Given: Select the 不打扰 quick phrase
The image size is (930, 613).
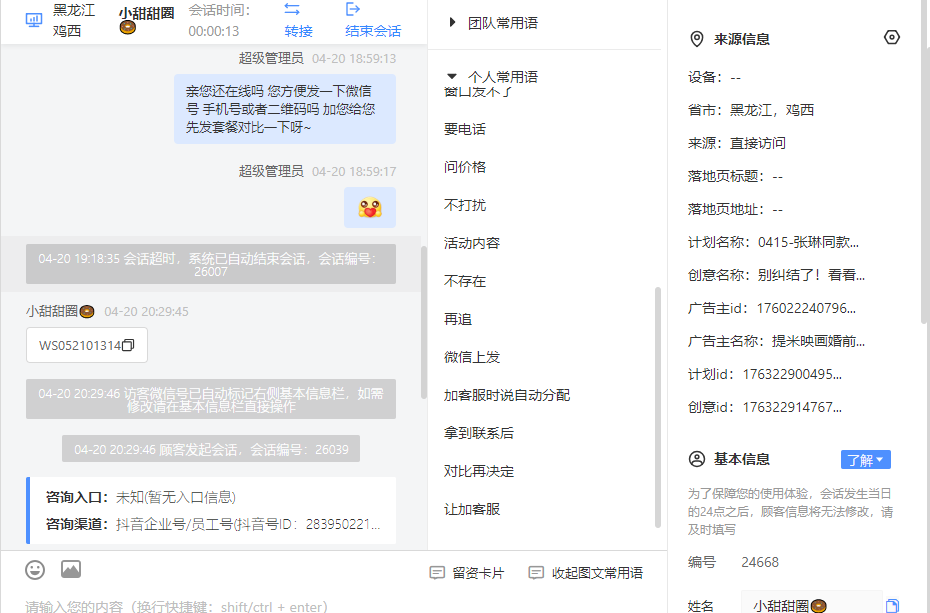Looking at the screenshot, I should (x=465, y=205).
